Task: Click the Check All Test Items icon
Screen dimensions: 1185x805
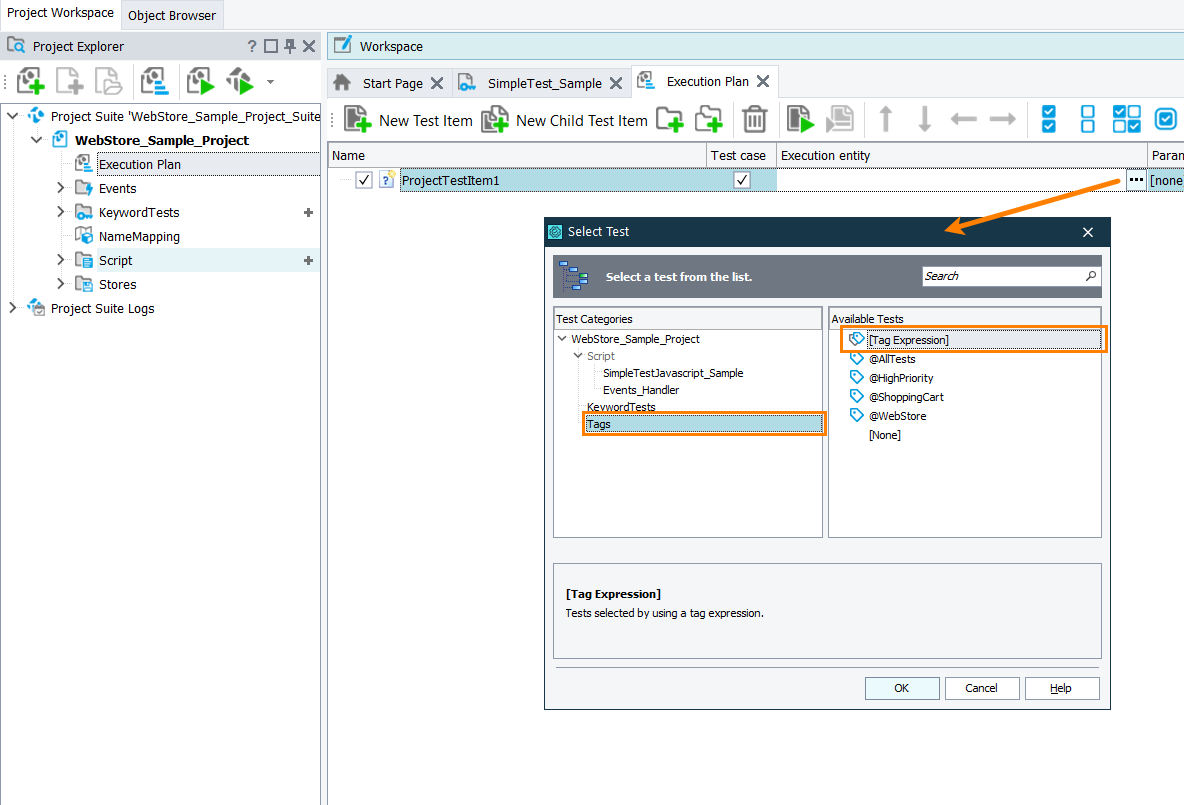Action: coord(1049,119)
